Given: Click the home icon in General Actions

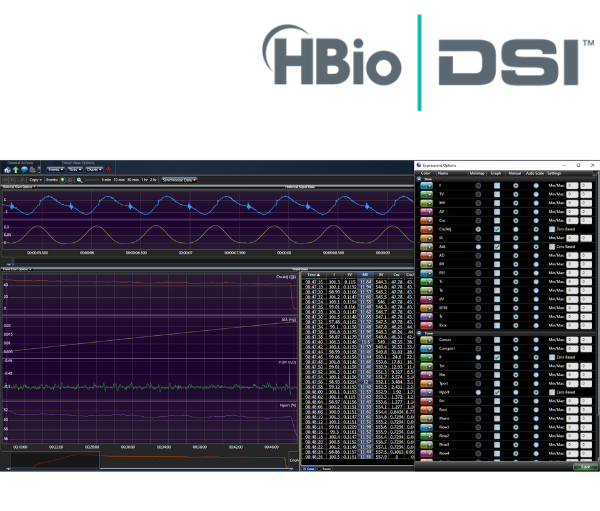Looking at the screenshot, I should point(6,170).
